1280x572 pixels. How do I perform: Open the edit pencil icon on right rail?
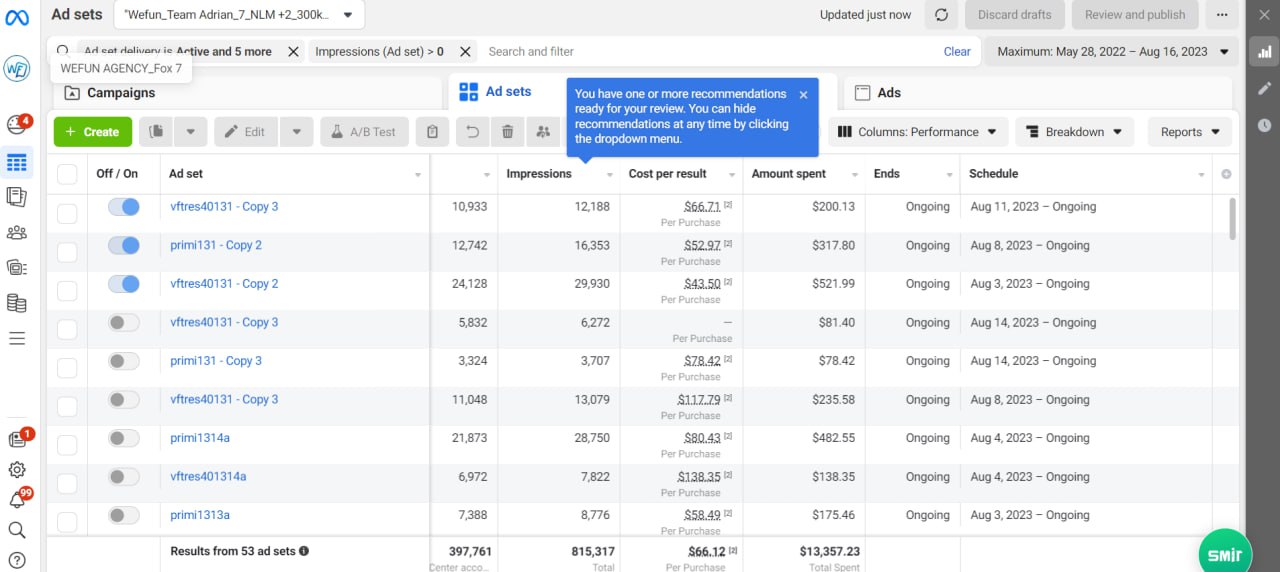pyautogui.click(x=1264, y=88)
